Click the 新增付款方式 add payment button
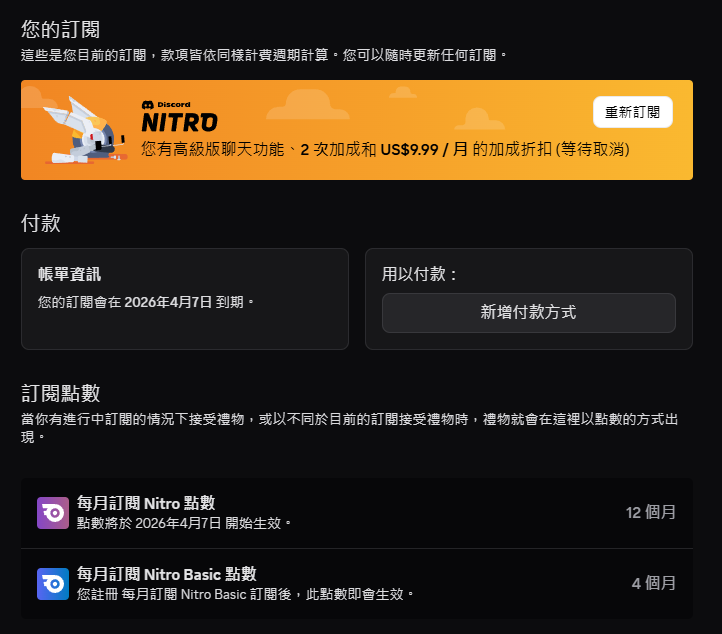Viewport: 722px width, 634px height. click(x=528, y=313)
